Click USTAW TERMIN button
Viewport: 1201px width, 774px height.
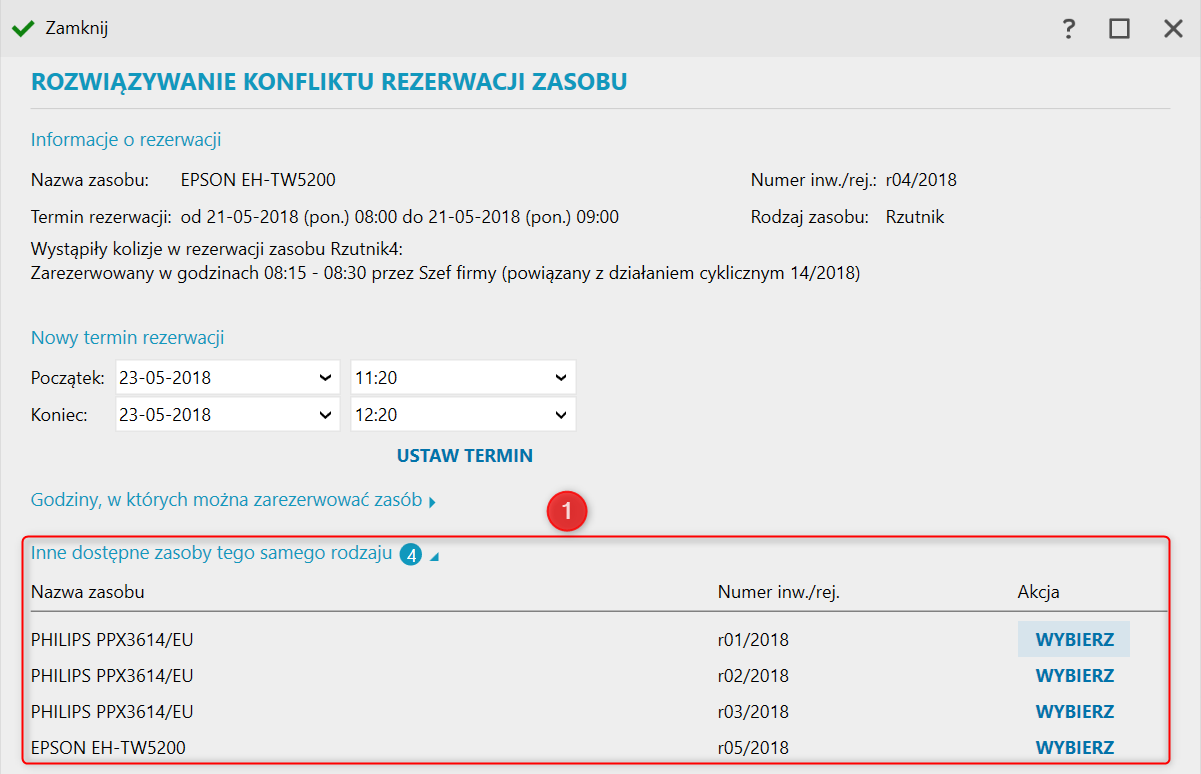click(x=465, y=456)
